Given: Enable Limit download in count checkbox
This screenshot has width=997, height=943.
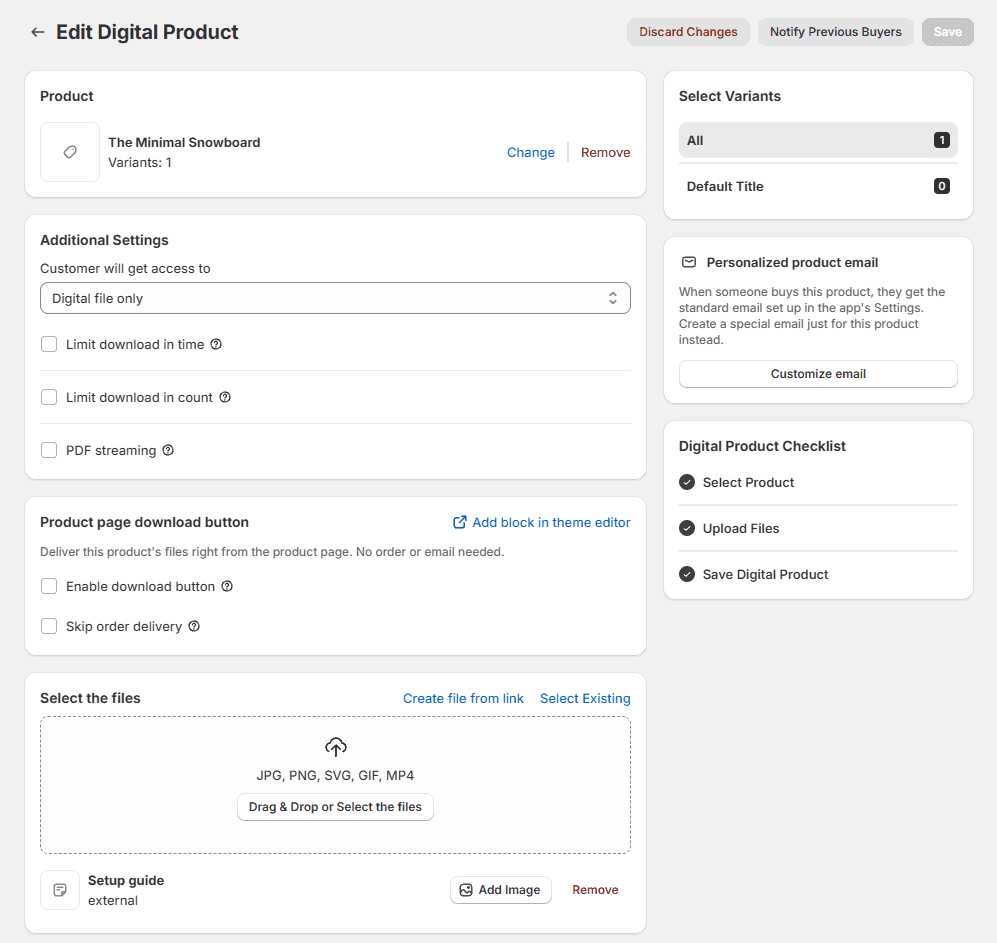Looking at the screenshot, I should point(49,397).
